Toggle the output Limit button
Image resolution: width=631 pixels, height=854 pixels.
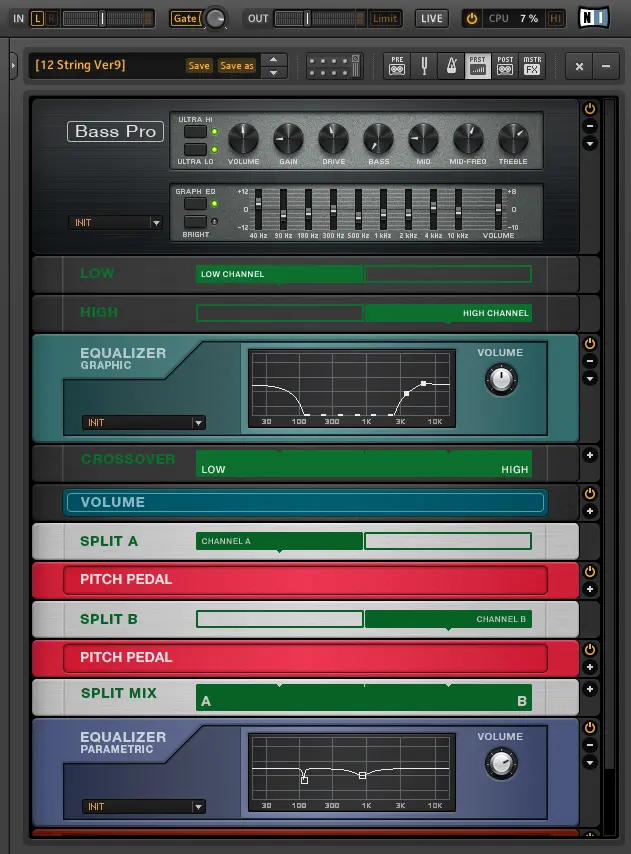click(385, 19)
